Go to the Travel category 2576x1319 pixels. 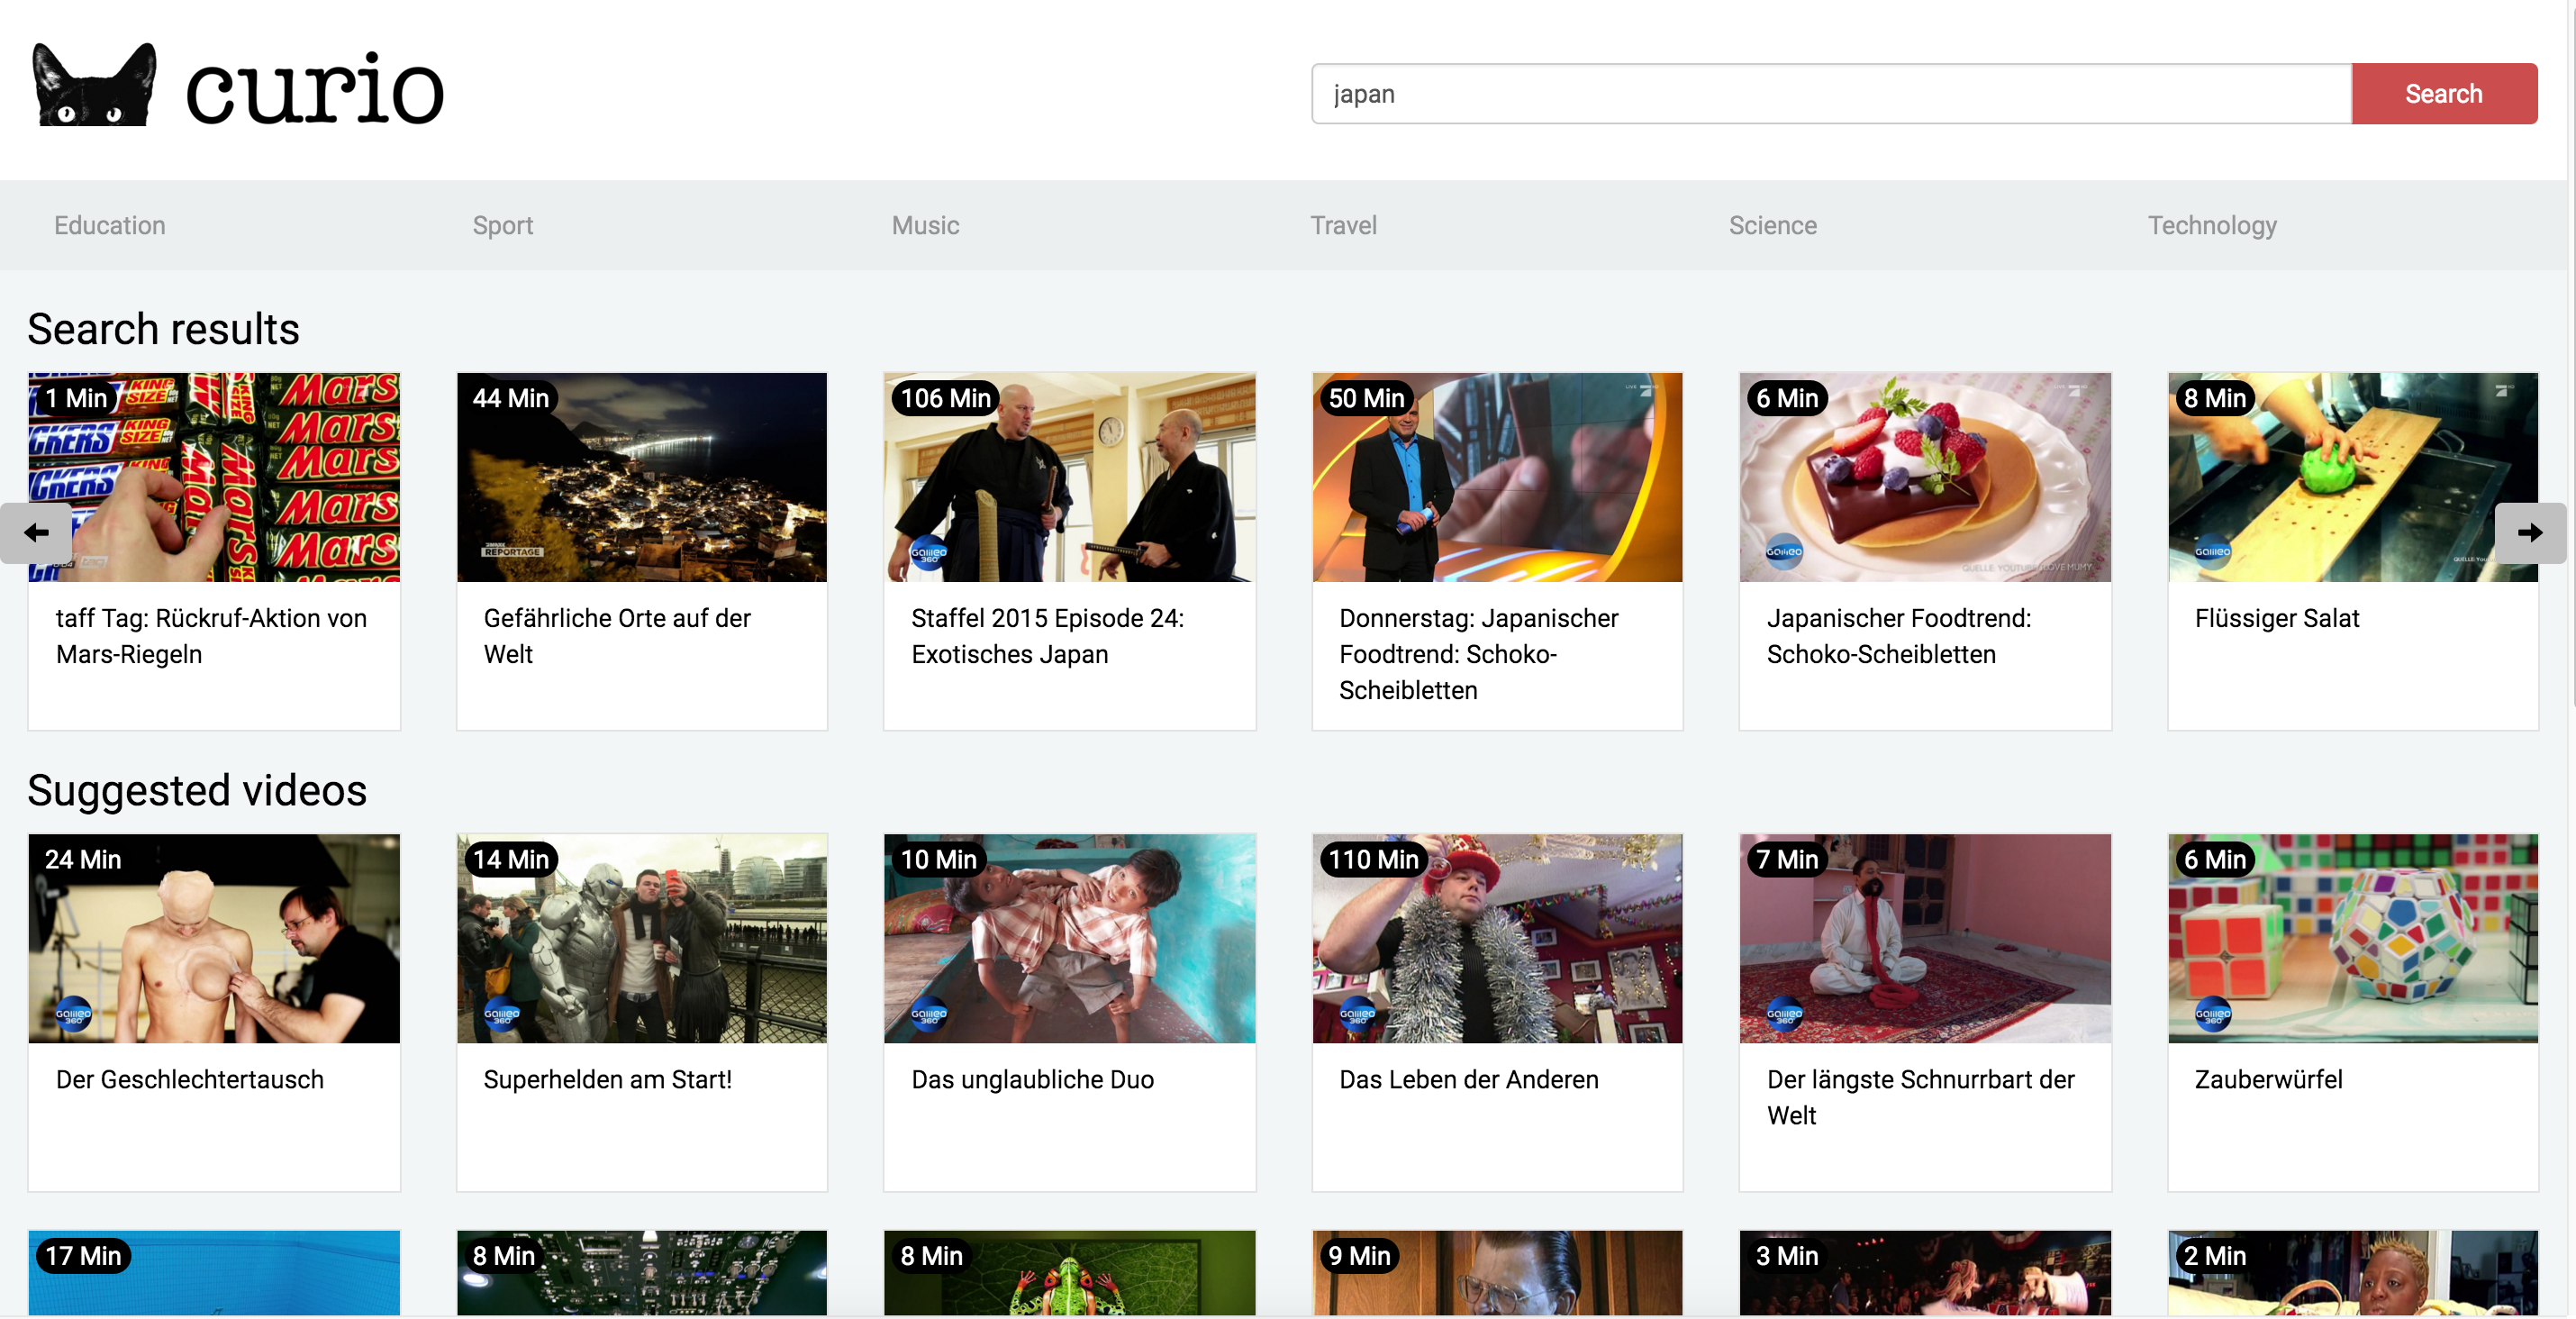[1343, 226]
